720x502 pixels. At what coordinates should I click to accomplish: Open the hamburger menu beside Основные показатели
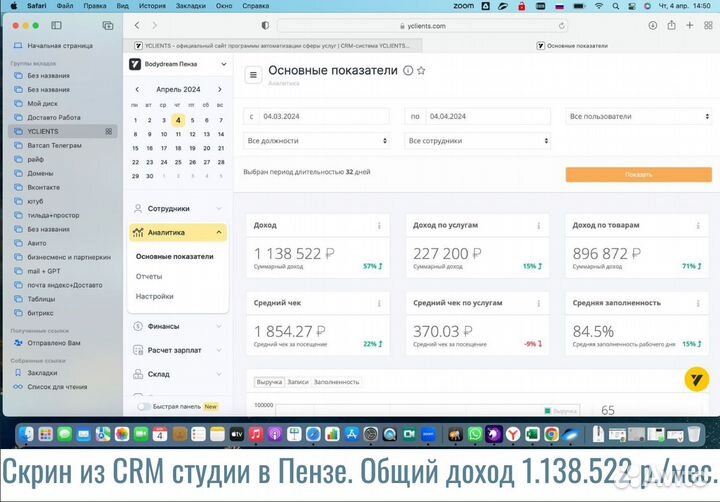tap(253, 75)
